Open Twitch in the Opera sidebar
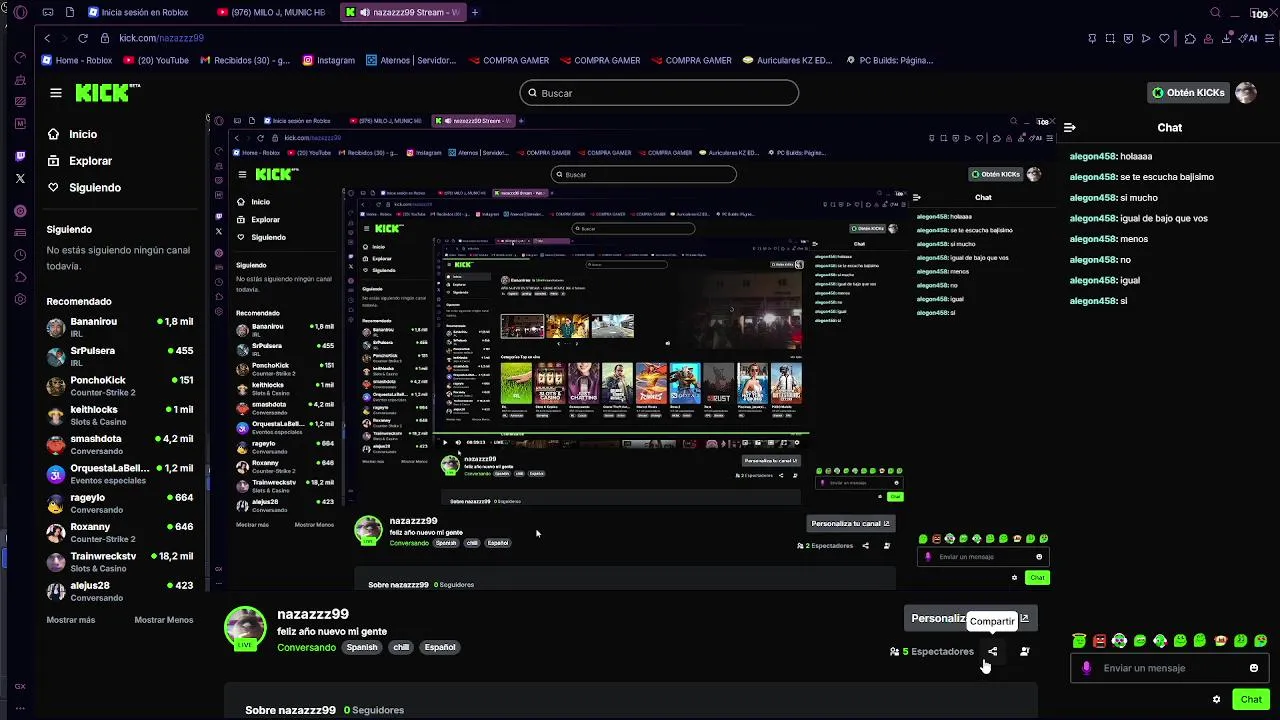Image resolution: width=1280 pixels, height=720 pixels. click(x=20, y=156)
